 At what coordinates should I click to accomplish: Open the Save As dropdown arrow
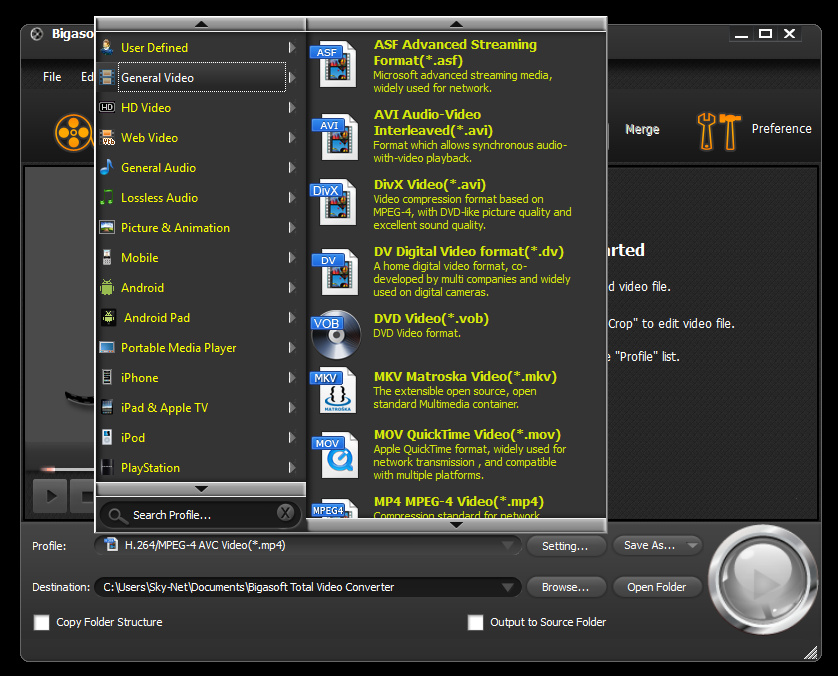[692, 546]
